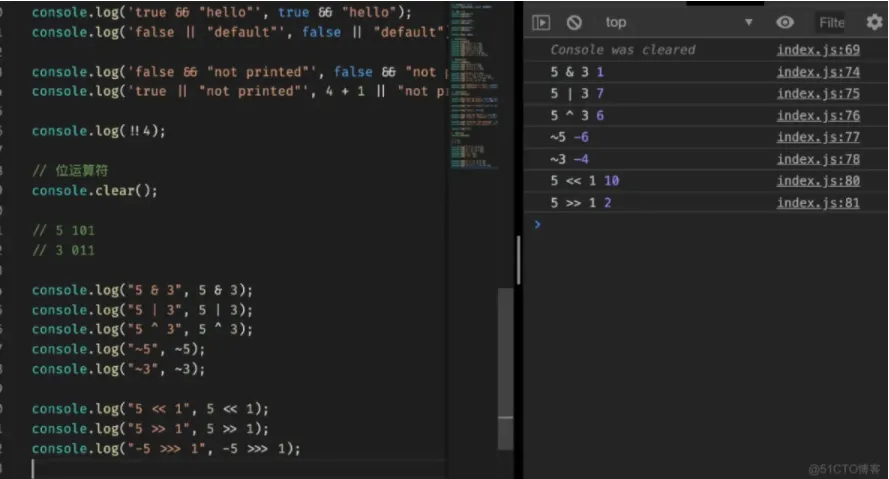Select console output row "~5 -6"
This screenshot has width=889, height=479.
point(705,137)
